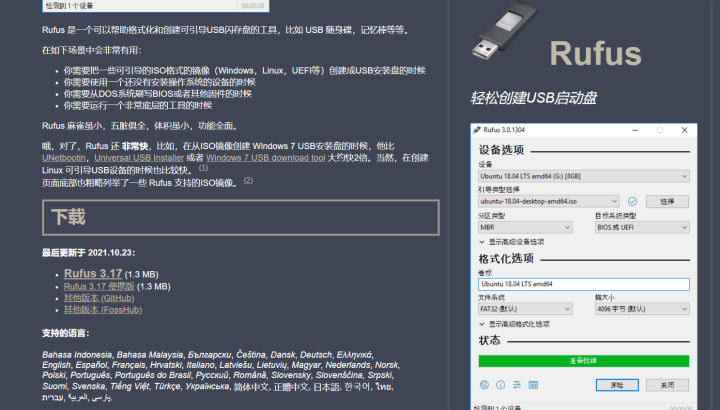Image resolution: width=720 pixels, height=410 pixels.
Task: Minimize the Rufus 3.0.1304 window
Action: (635, 130)
